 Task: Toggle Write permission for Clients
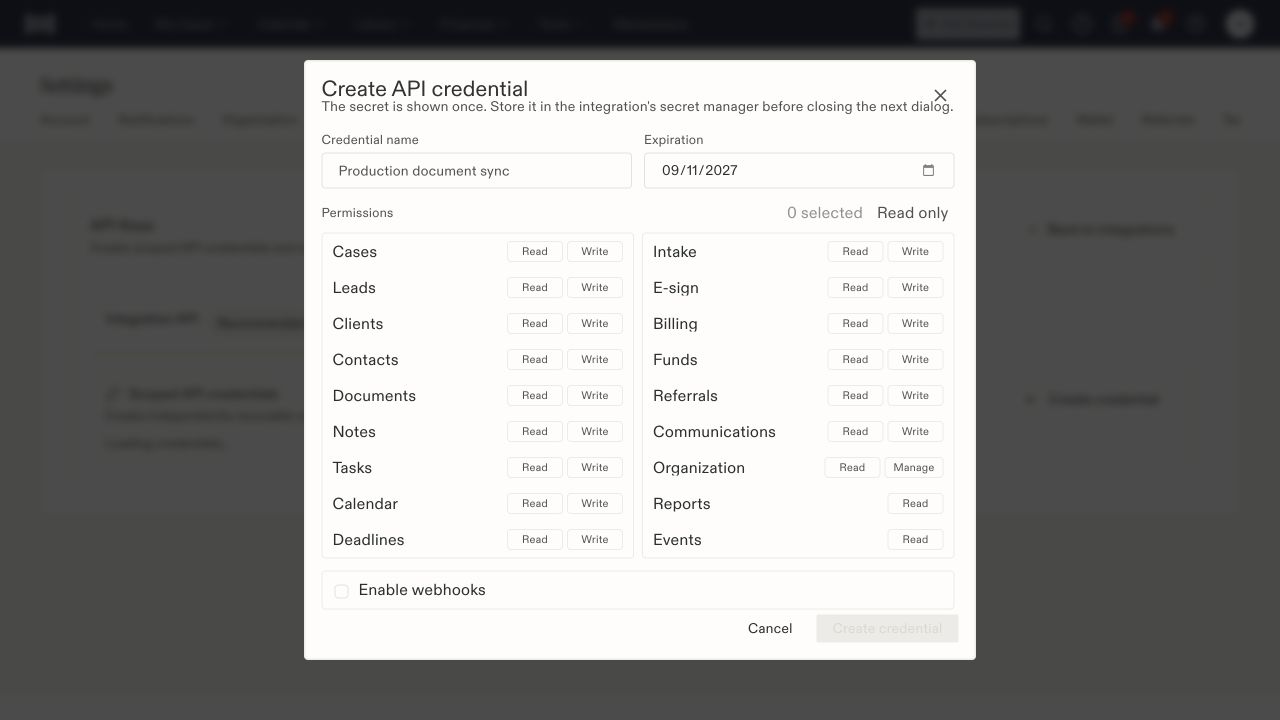(x=595, y=324)
